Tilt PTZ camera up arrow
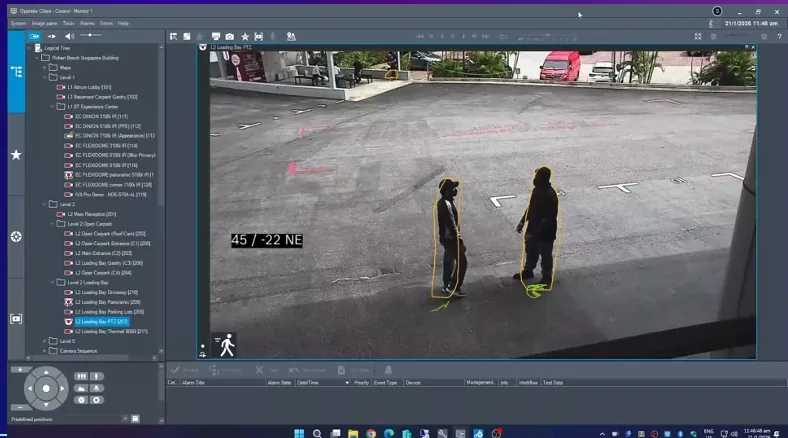The height and width of the screenshot is (438, 788). click(46, 372)
